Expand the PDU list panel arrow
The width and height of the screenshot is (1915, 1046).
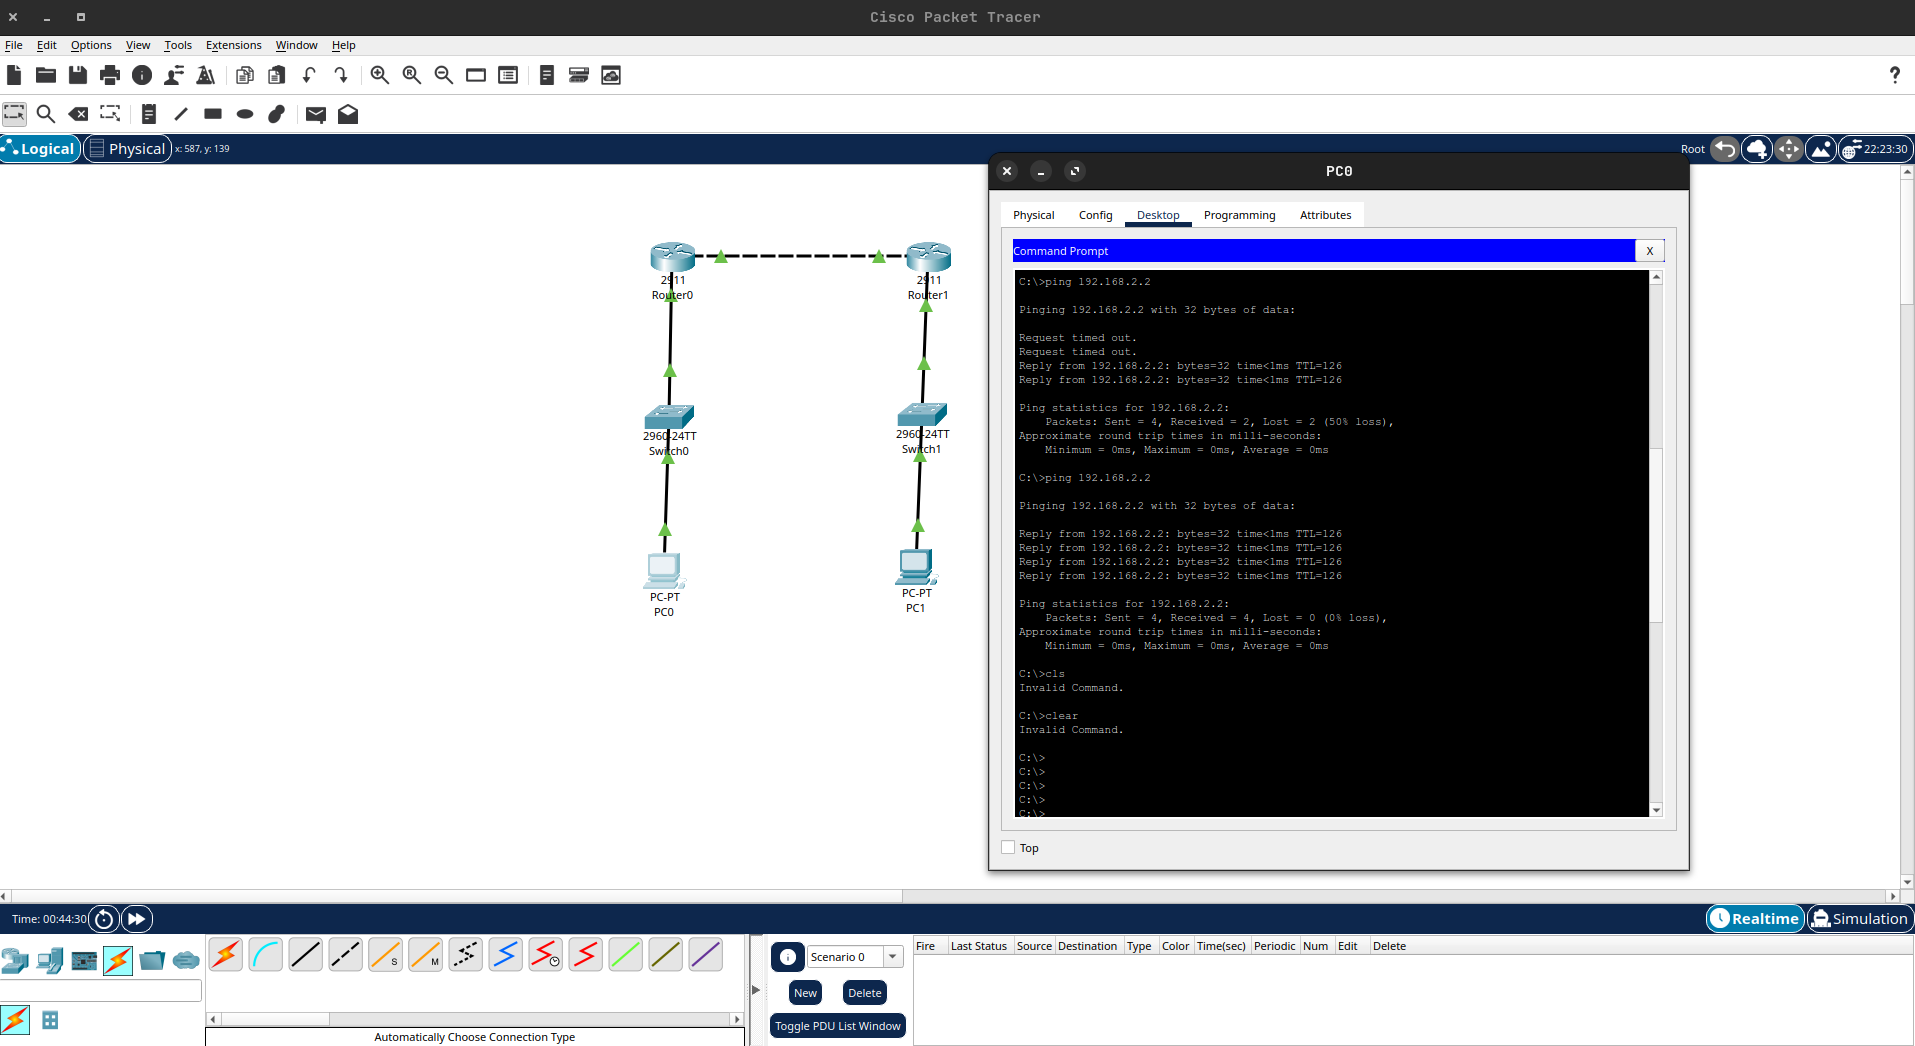(x=756, y=990)
